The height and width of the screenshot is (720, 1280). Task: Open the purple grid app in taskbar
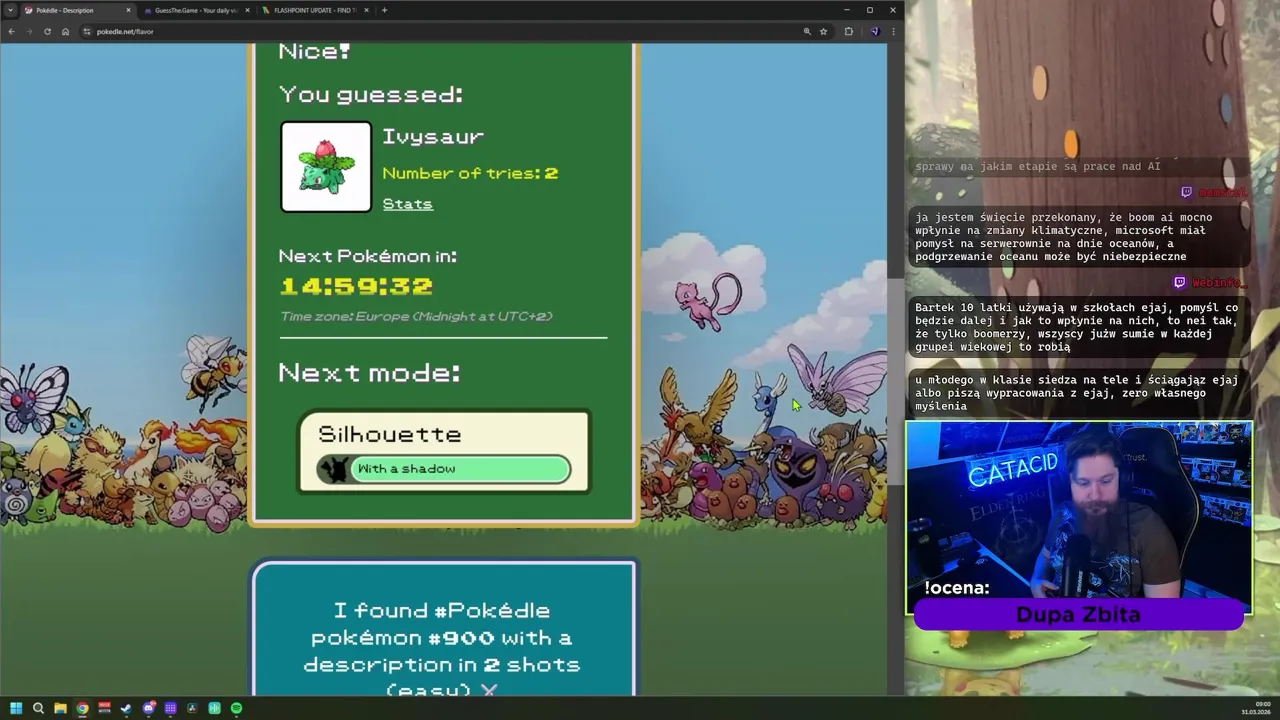[170, 708]
